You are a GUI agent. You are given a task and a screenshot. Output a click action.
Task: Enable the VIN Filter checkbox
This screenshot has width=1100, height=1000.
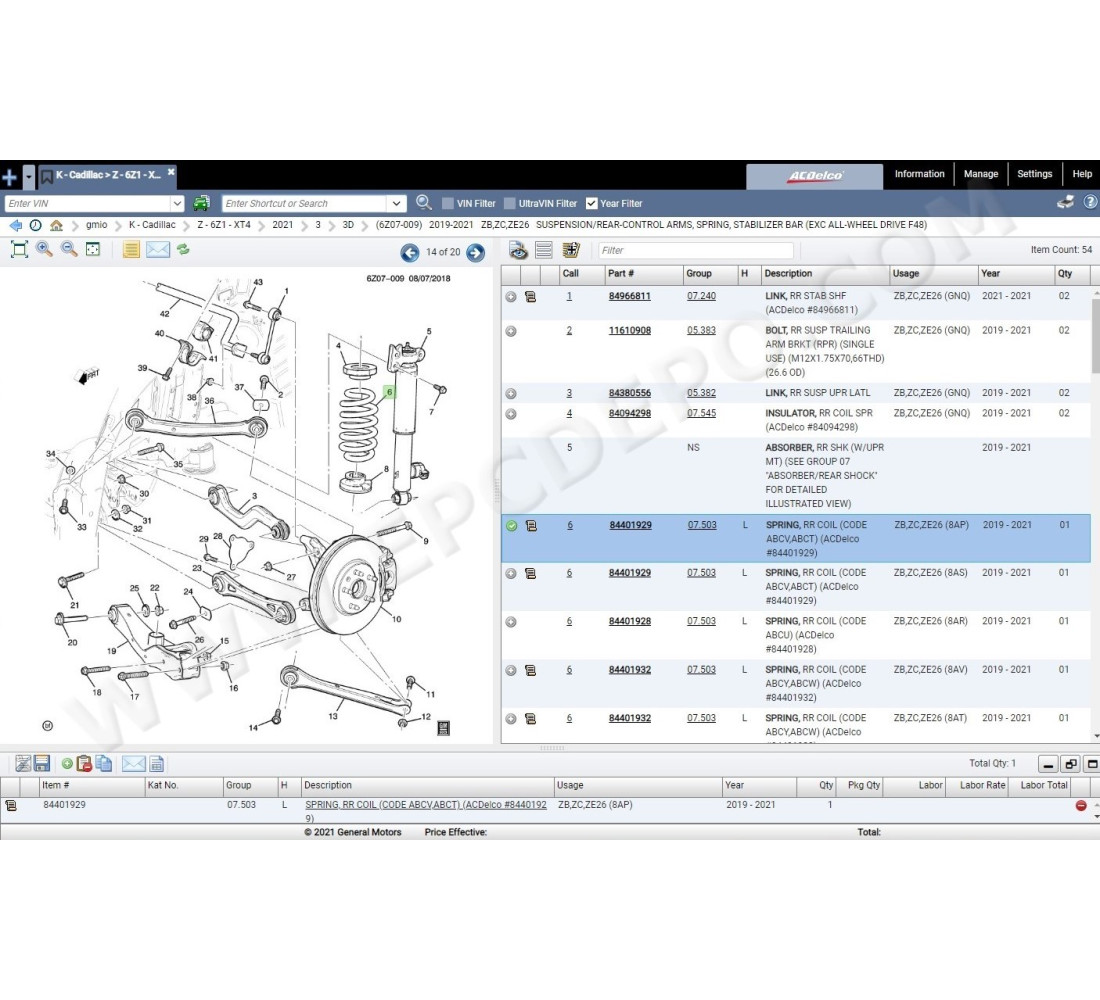click(448, 204)
